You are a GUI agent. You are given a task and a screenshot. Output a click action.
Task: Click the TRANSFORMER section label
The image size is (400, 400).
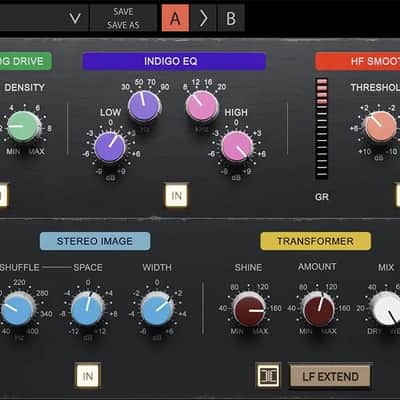click(315, 241)
